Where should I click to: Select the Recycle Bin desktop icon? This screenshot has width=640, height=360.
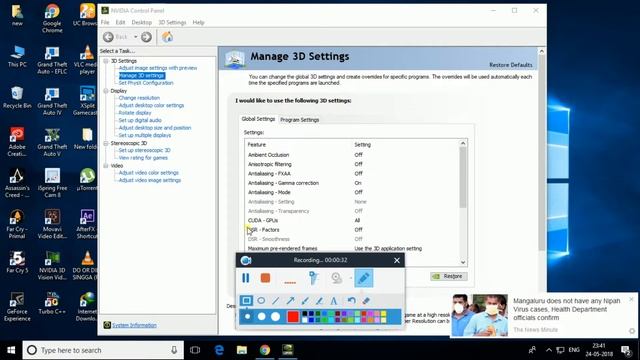coord(17,98)
